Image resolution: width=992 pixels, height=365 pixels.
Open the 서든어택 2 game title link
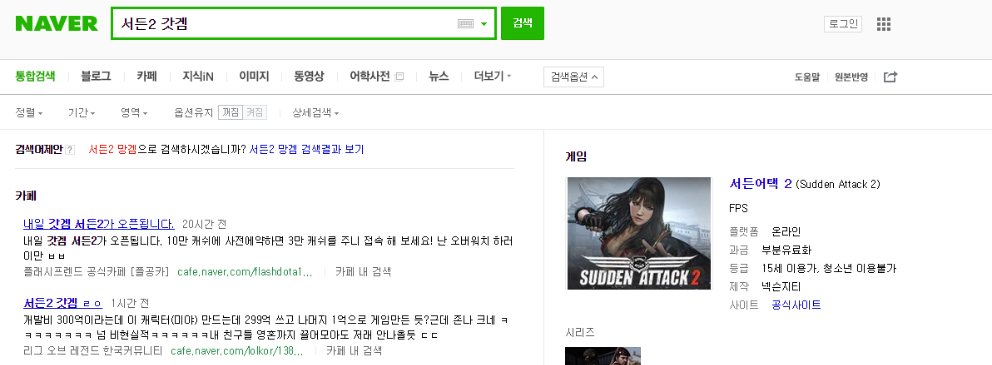[x=760, y=184]
